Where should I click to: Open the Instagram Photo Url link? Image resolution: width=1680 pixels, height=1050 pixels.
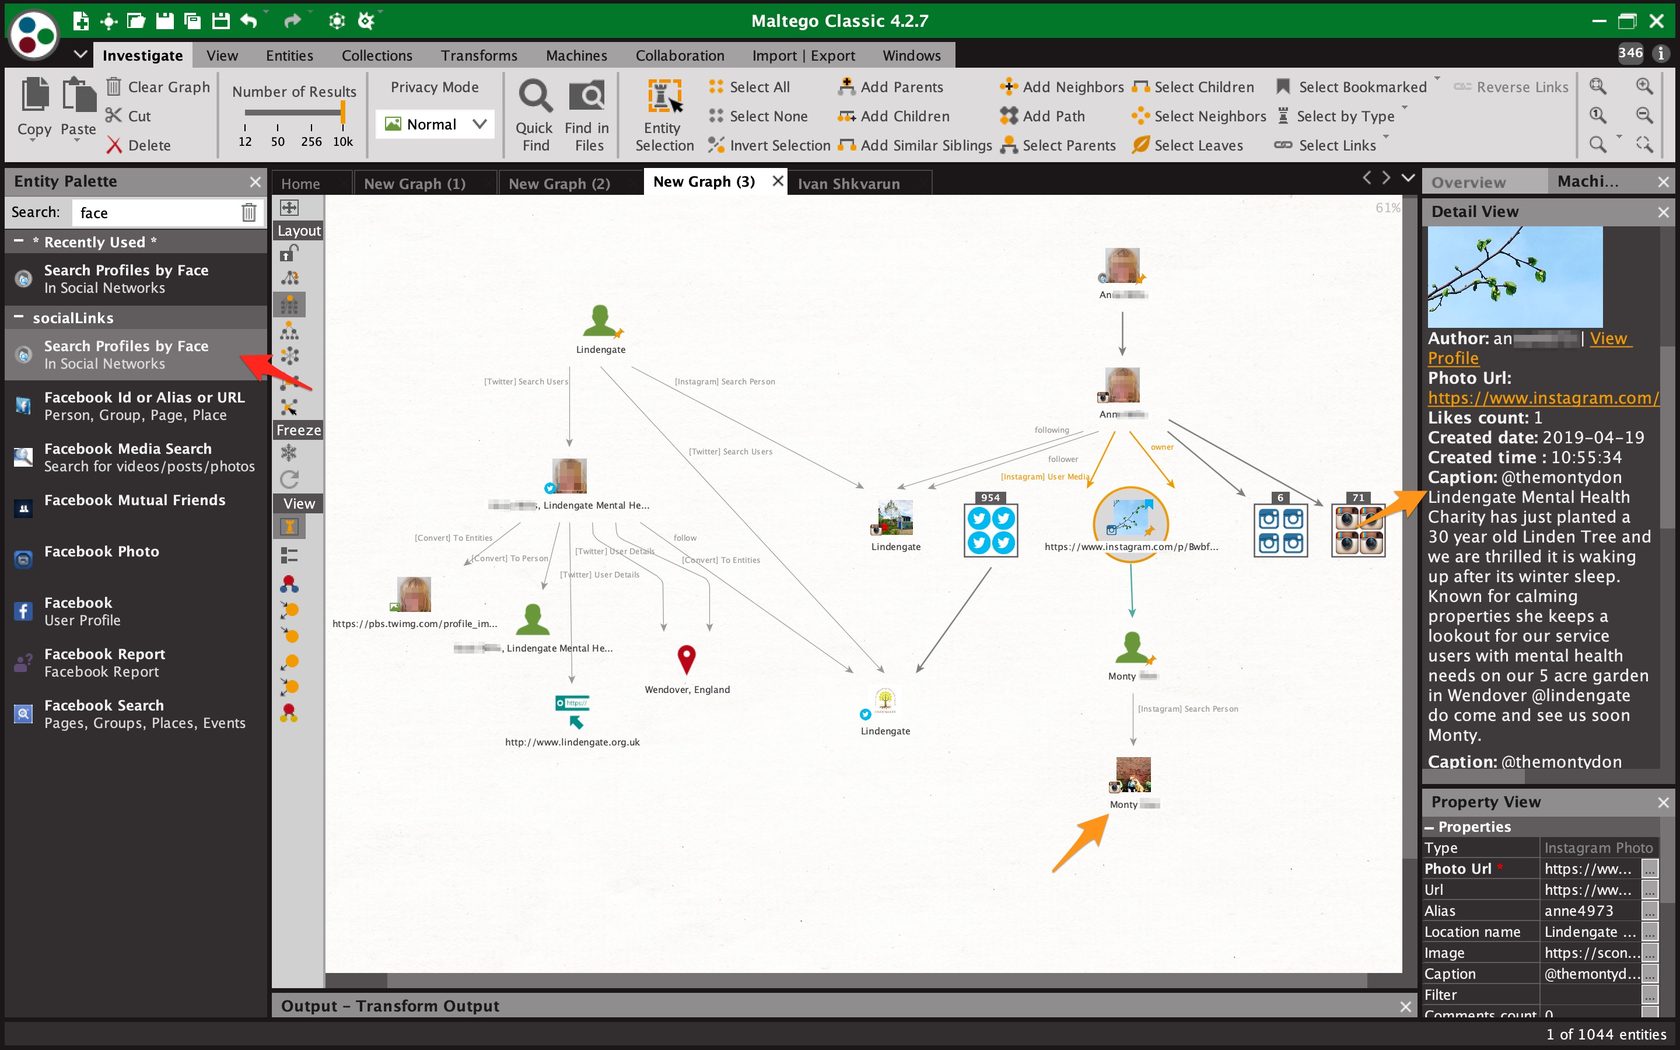(x=1543, y=398)
